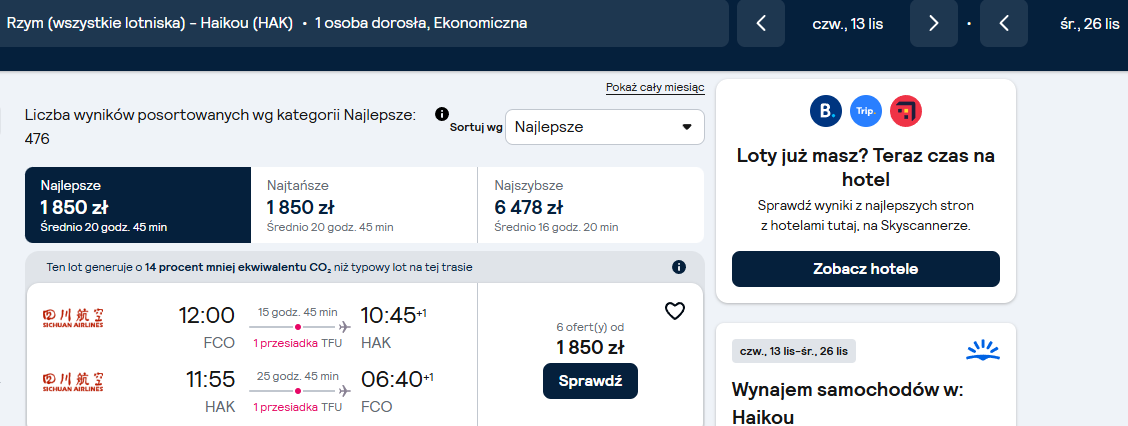This screenshot has width=1128, height=426.
Task: Click the Trip.com logo icon
Action: point(865,111)
